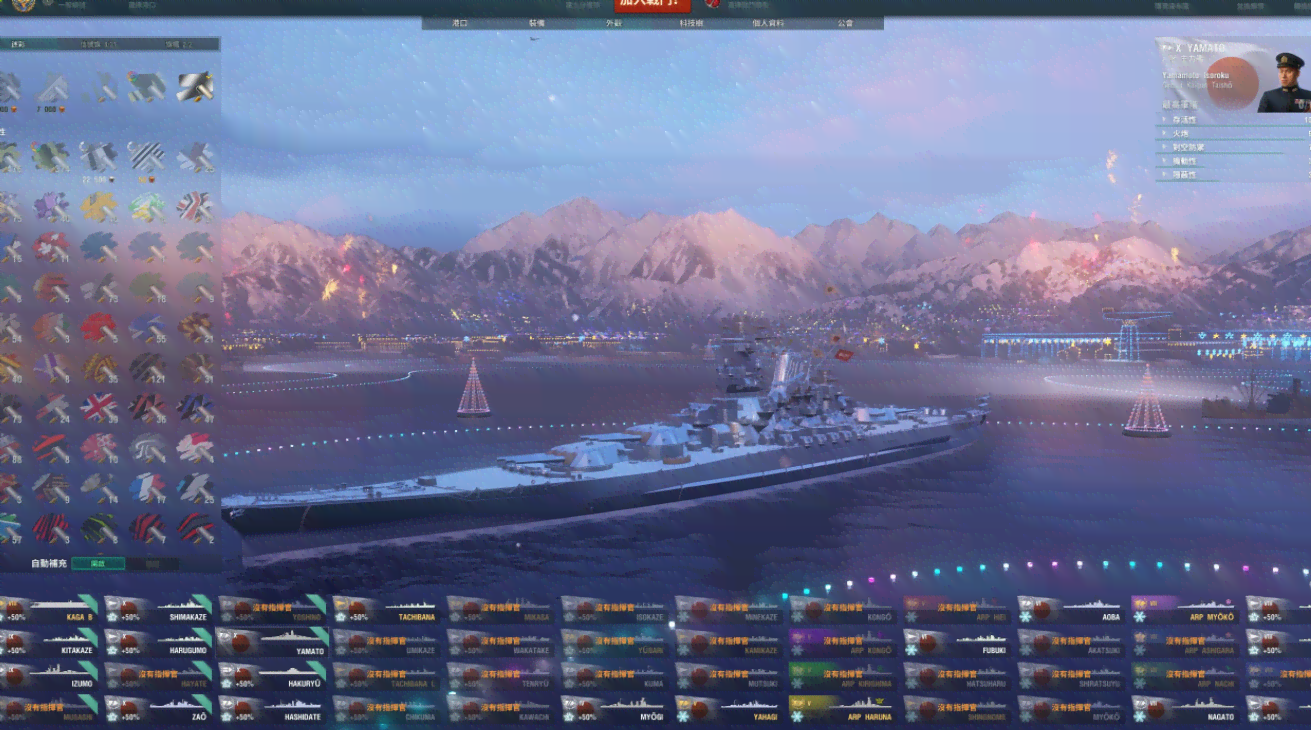Select the YAMATO ship in carousel
Viewport: 1311px width, 730px height.
[x=272, y=642]
